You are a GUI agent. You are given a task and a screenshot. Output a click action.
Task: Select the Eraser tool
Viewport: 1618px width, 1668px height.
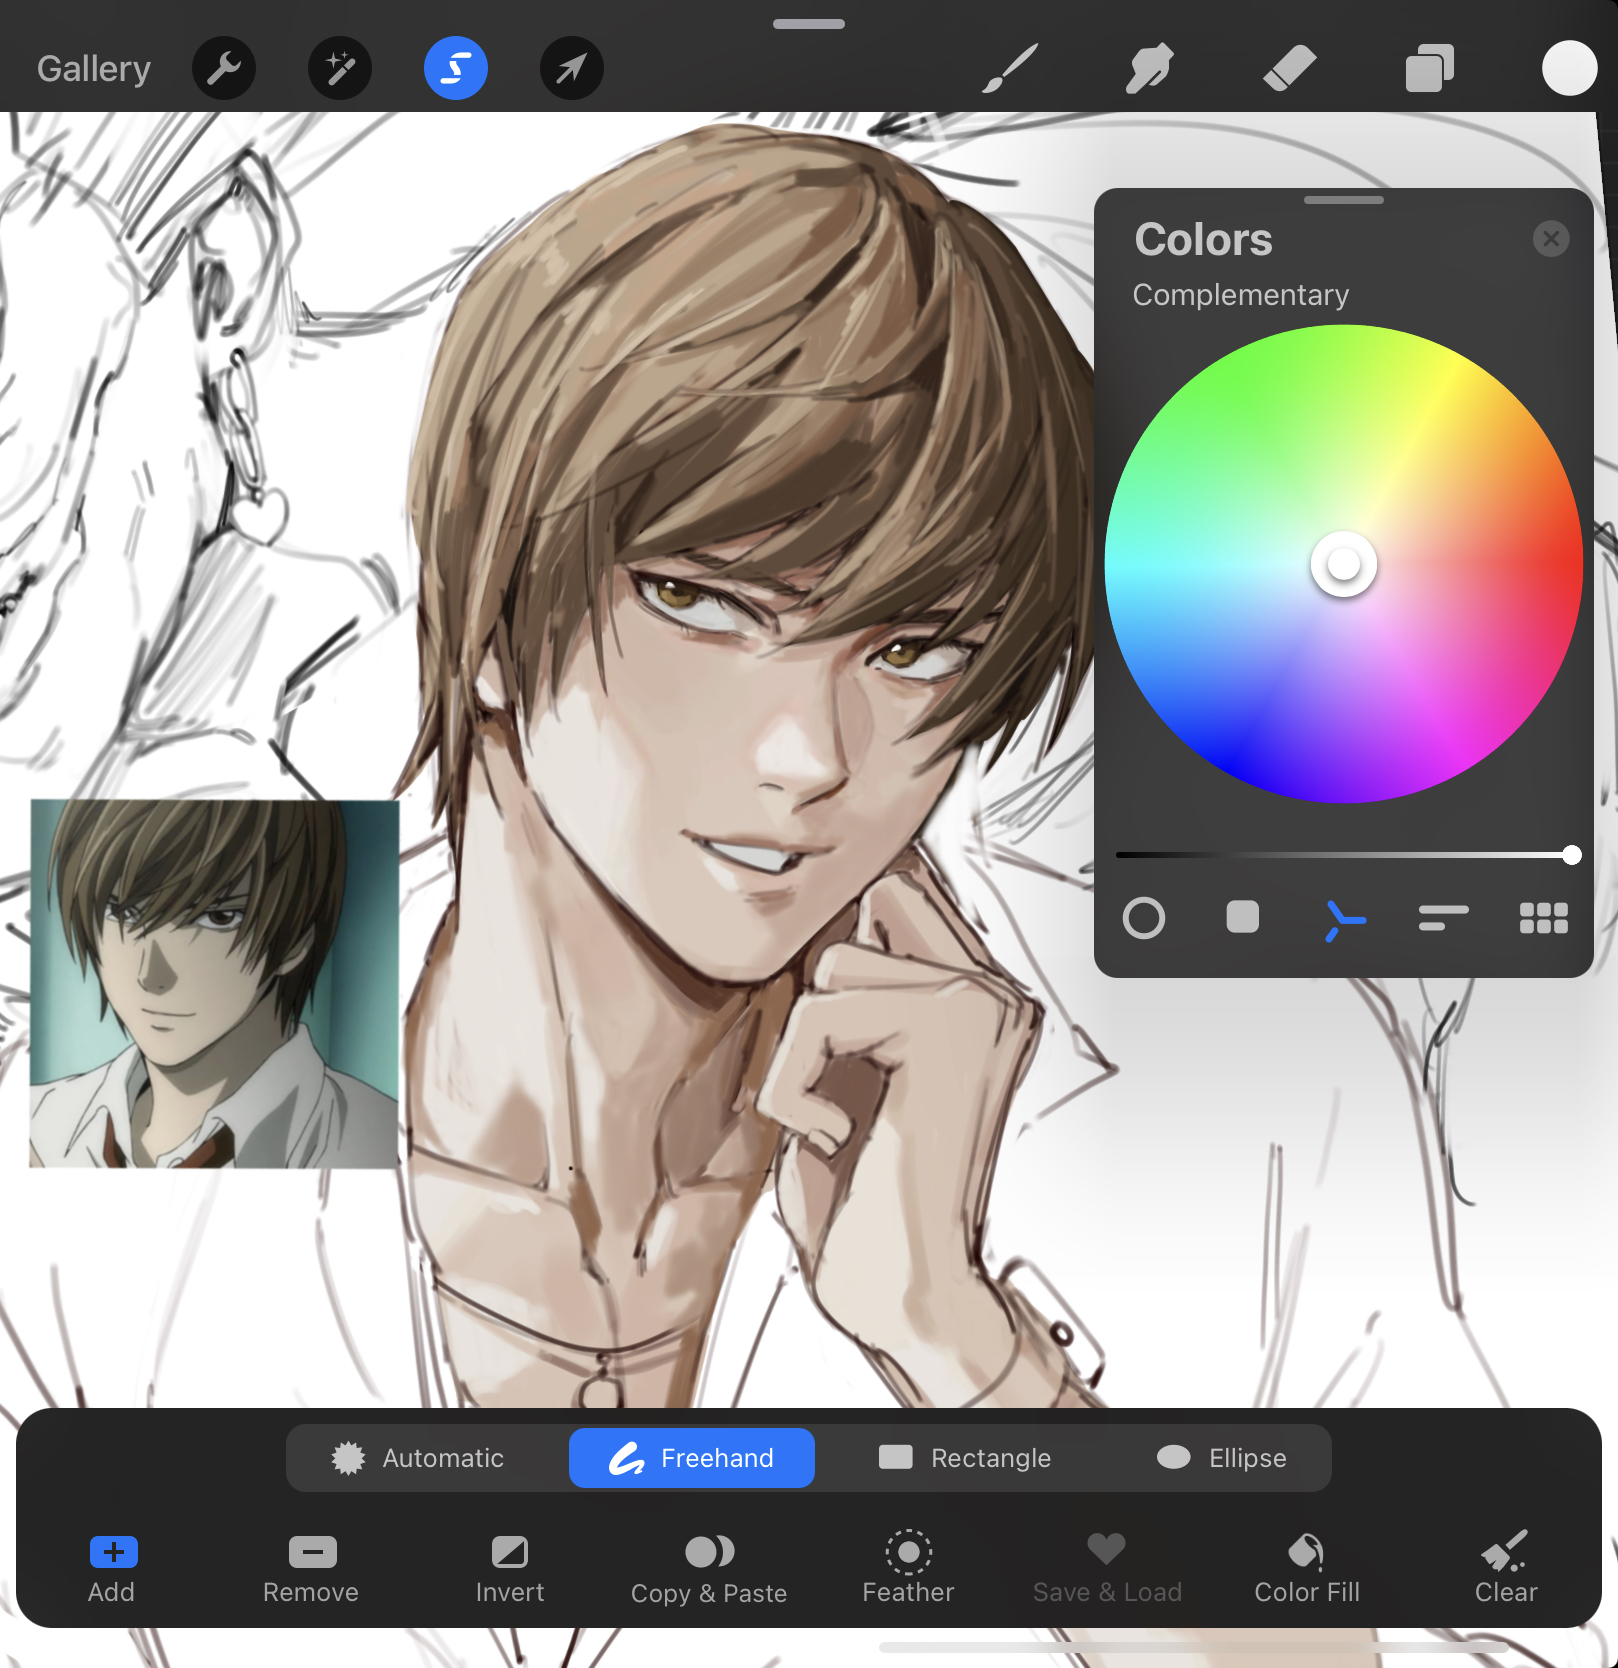click(1290, 68)
